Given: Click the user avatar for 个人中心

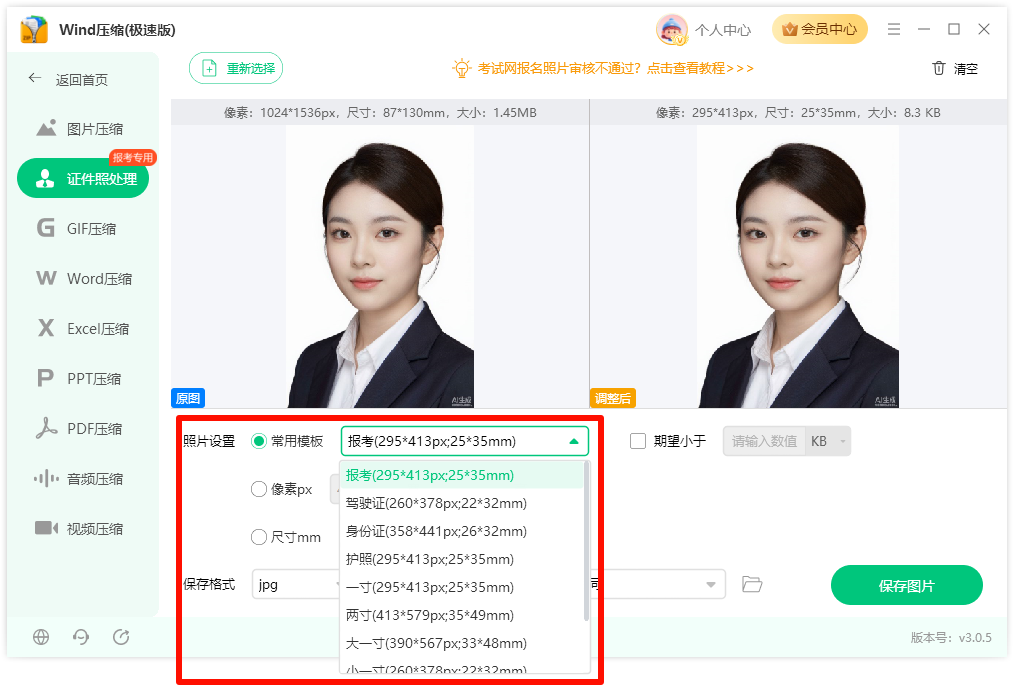Looking at the screenshot, I should [x=672, y=30].
